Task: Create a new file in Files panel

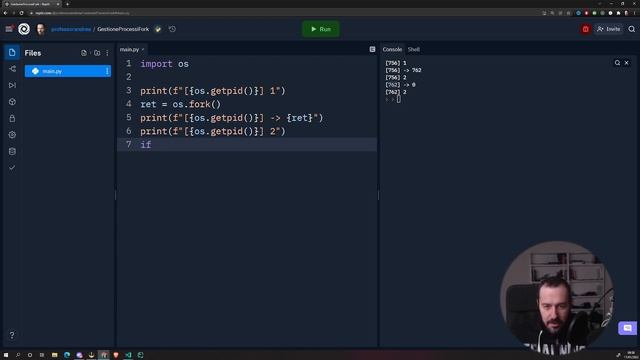Action: tap(84, 53)
